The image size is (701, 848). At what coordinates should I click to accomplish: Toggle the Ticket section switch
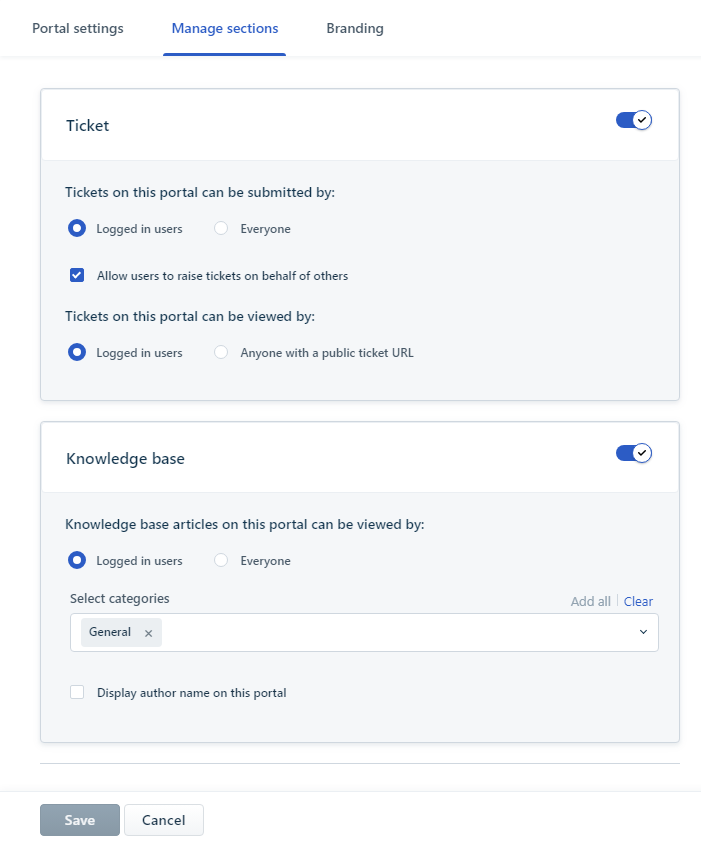pyautogui.click(x=633, y=120)
